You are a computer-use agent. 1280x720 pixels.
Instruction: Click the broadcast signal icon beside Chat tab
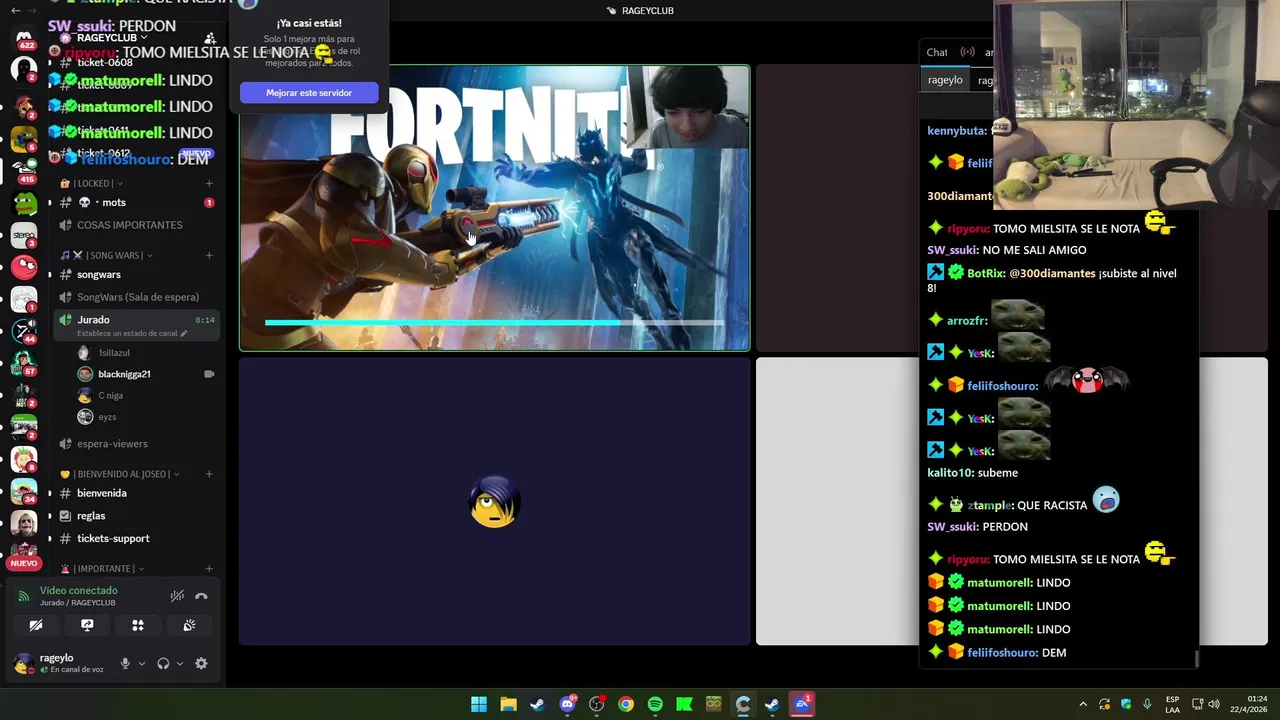click(x=967, y=52)
